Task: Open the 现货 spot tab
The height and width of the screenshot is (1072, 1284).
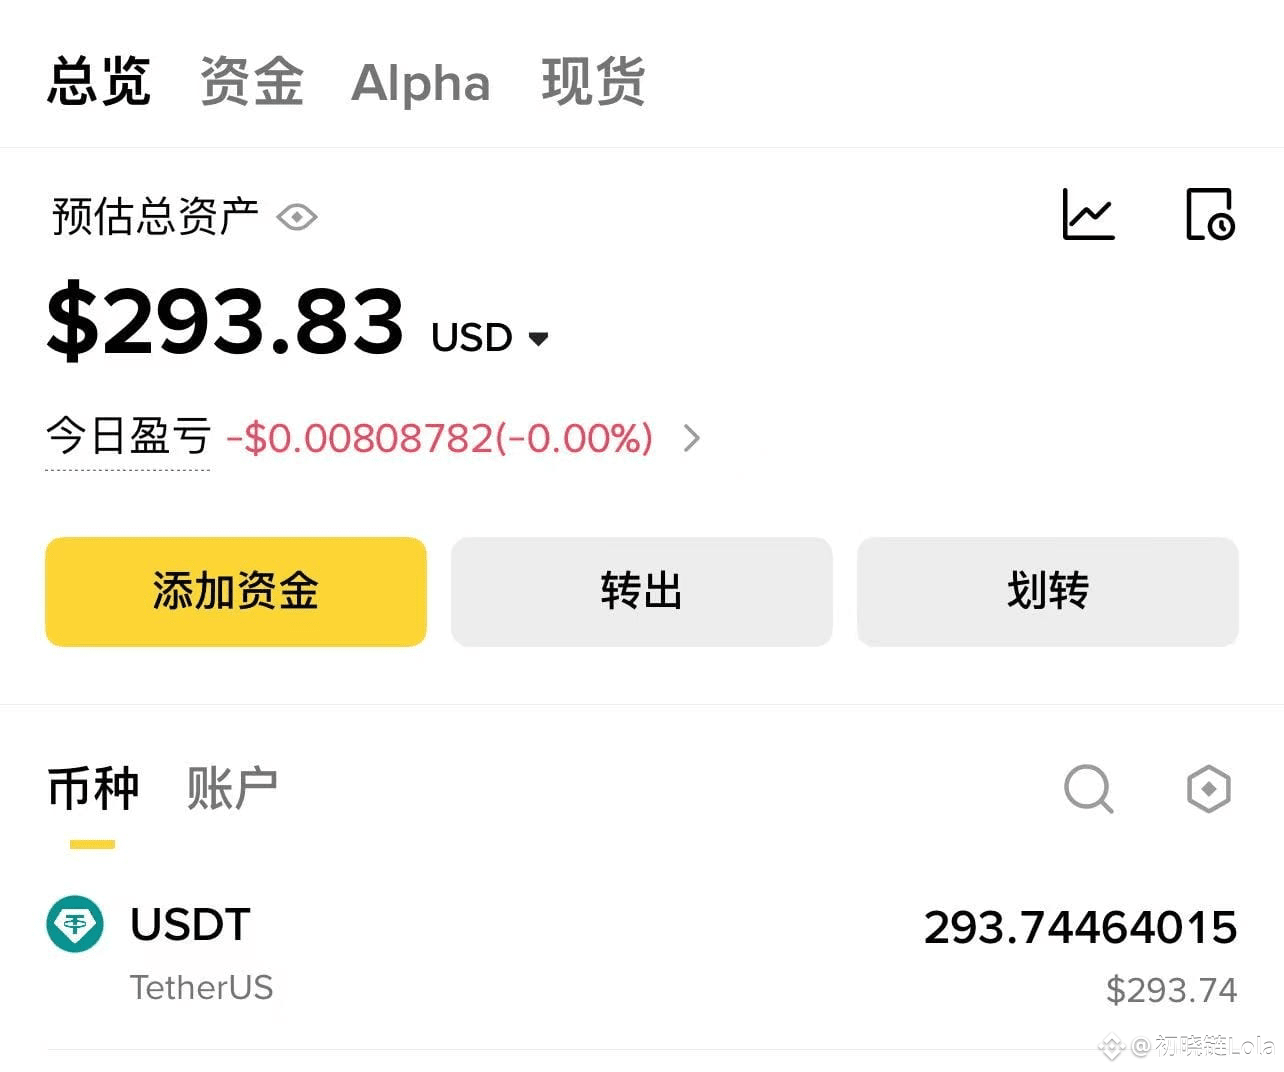Action: tap(593, 82)
